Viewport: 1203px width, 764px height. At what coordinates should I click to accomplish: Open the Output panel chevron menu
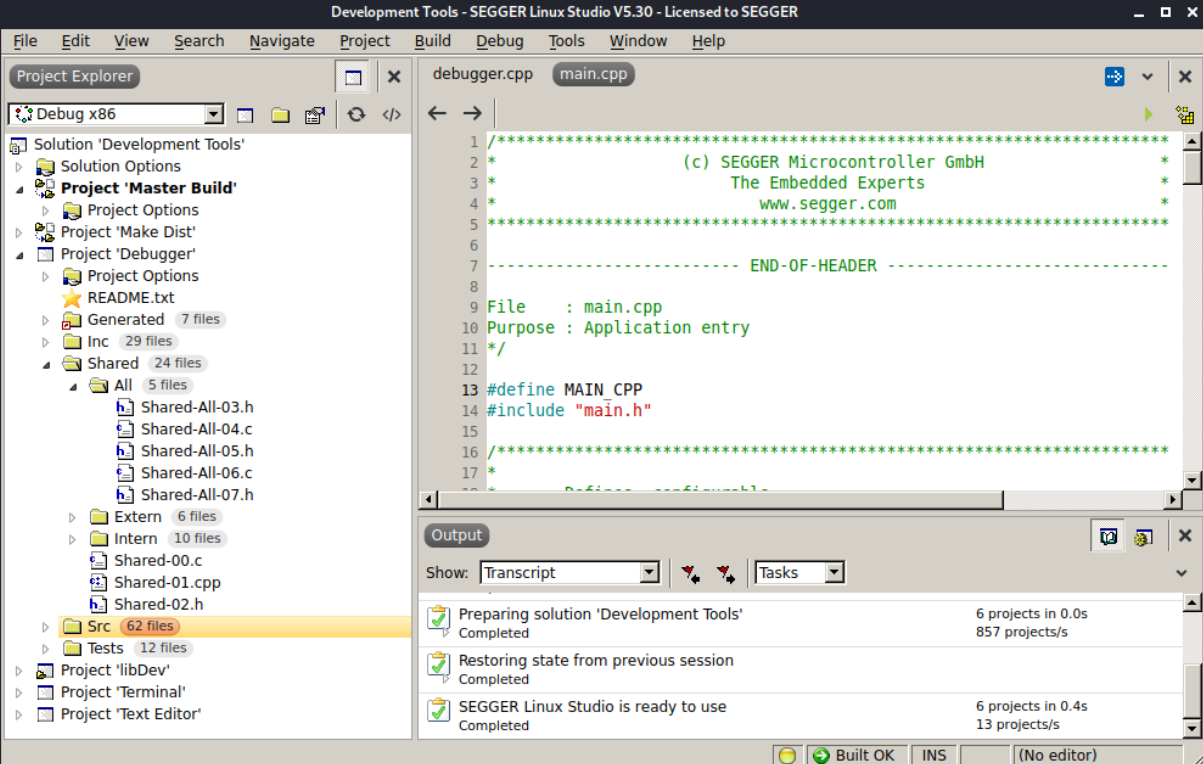(x=1184, y=573)
